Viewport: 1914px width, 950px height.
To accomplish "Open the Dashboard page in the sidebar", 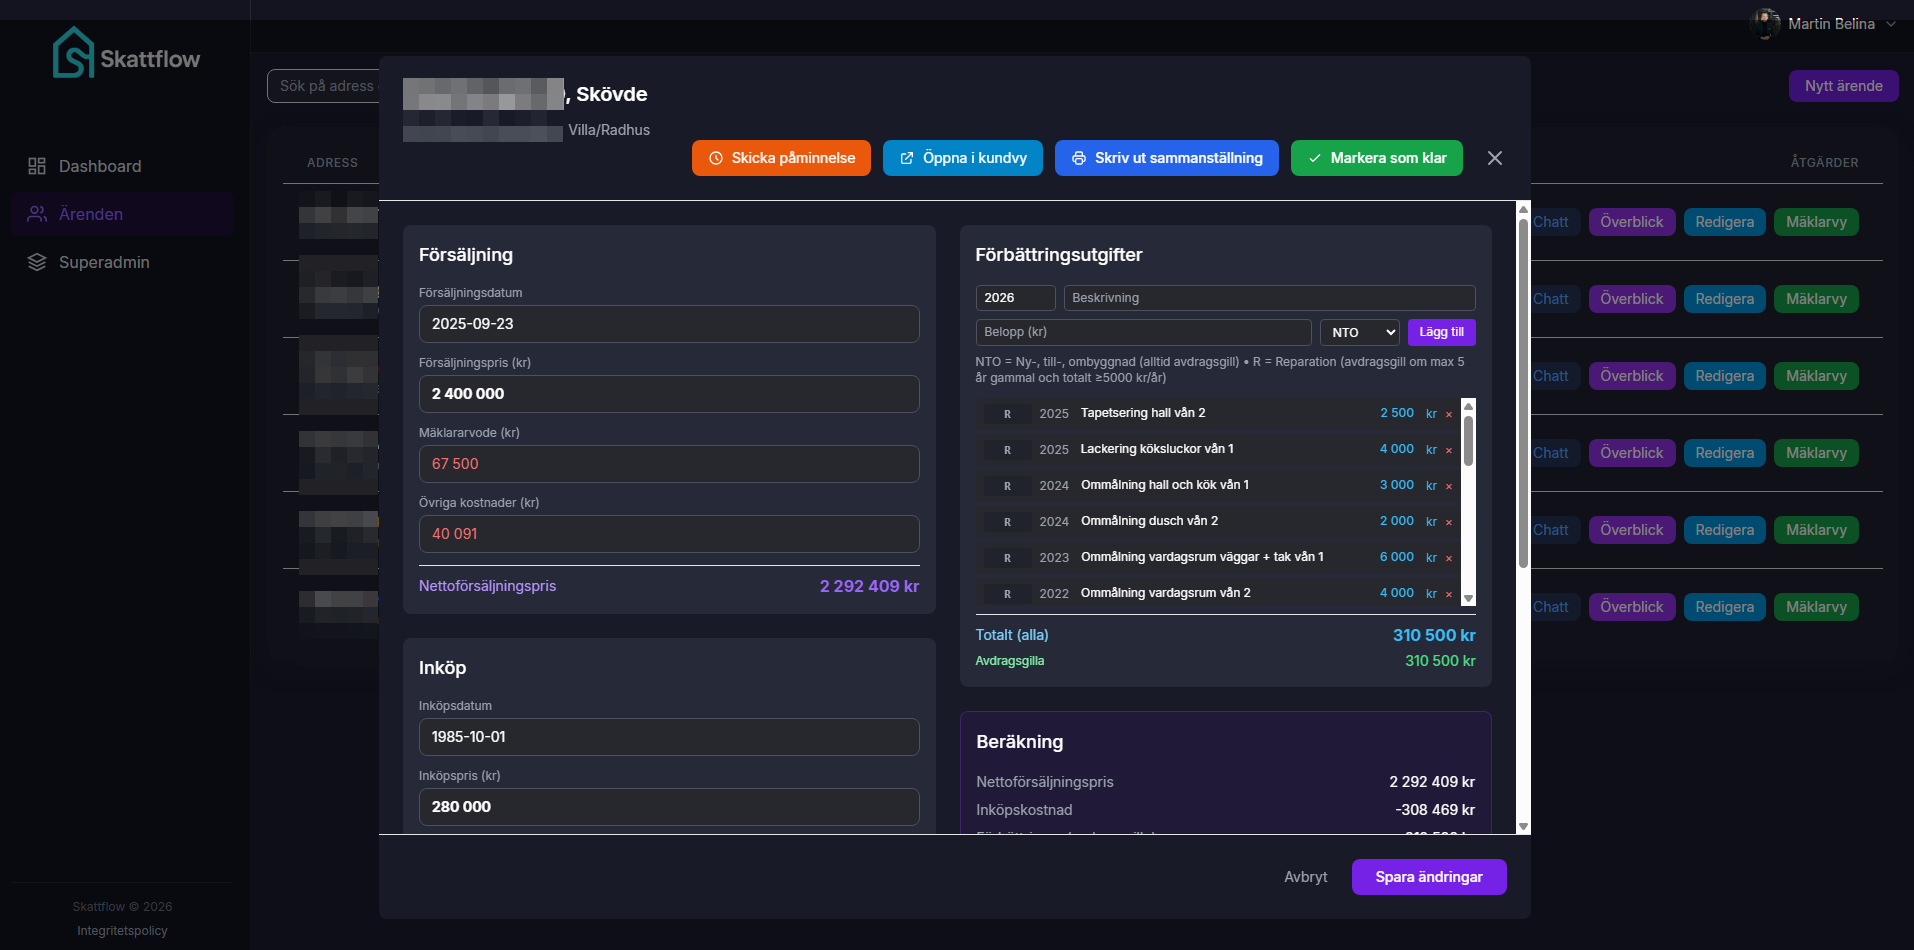I will [122, 166].
